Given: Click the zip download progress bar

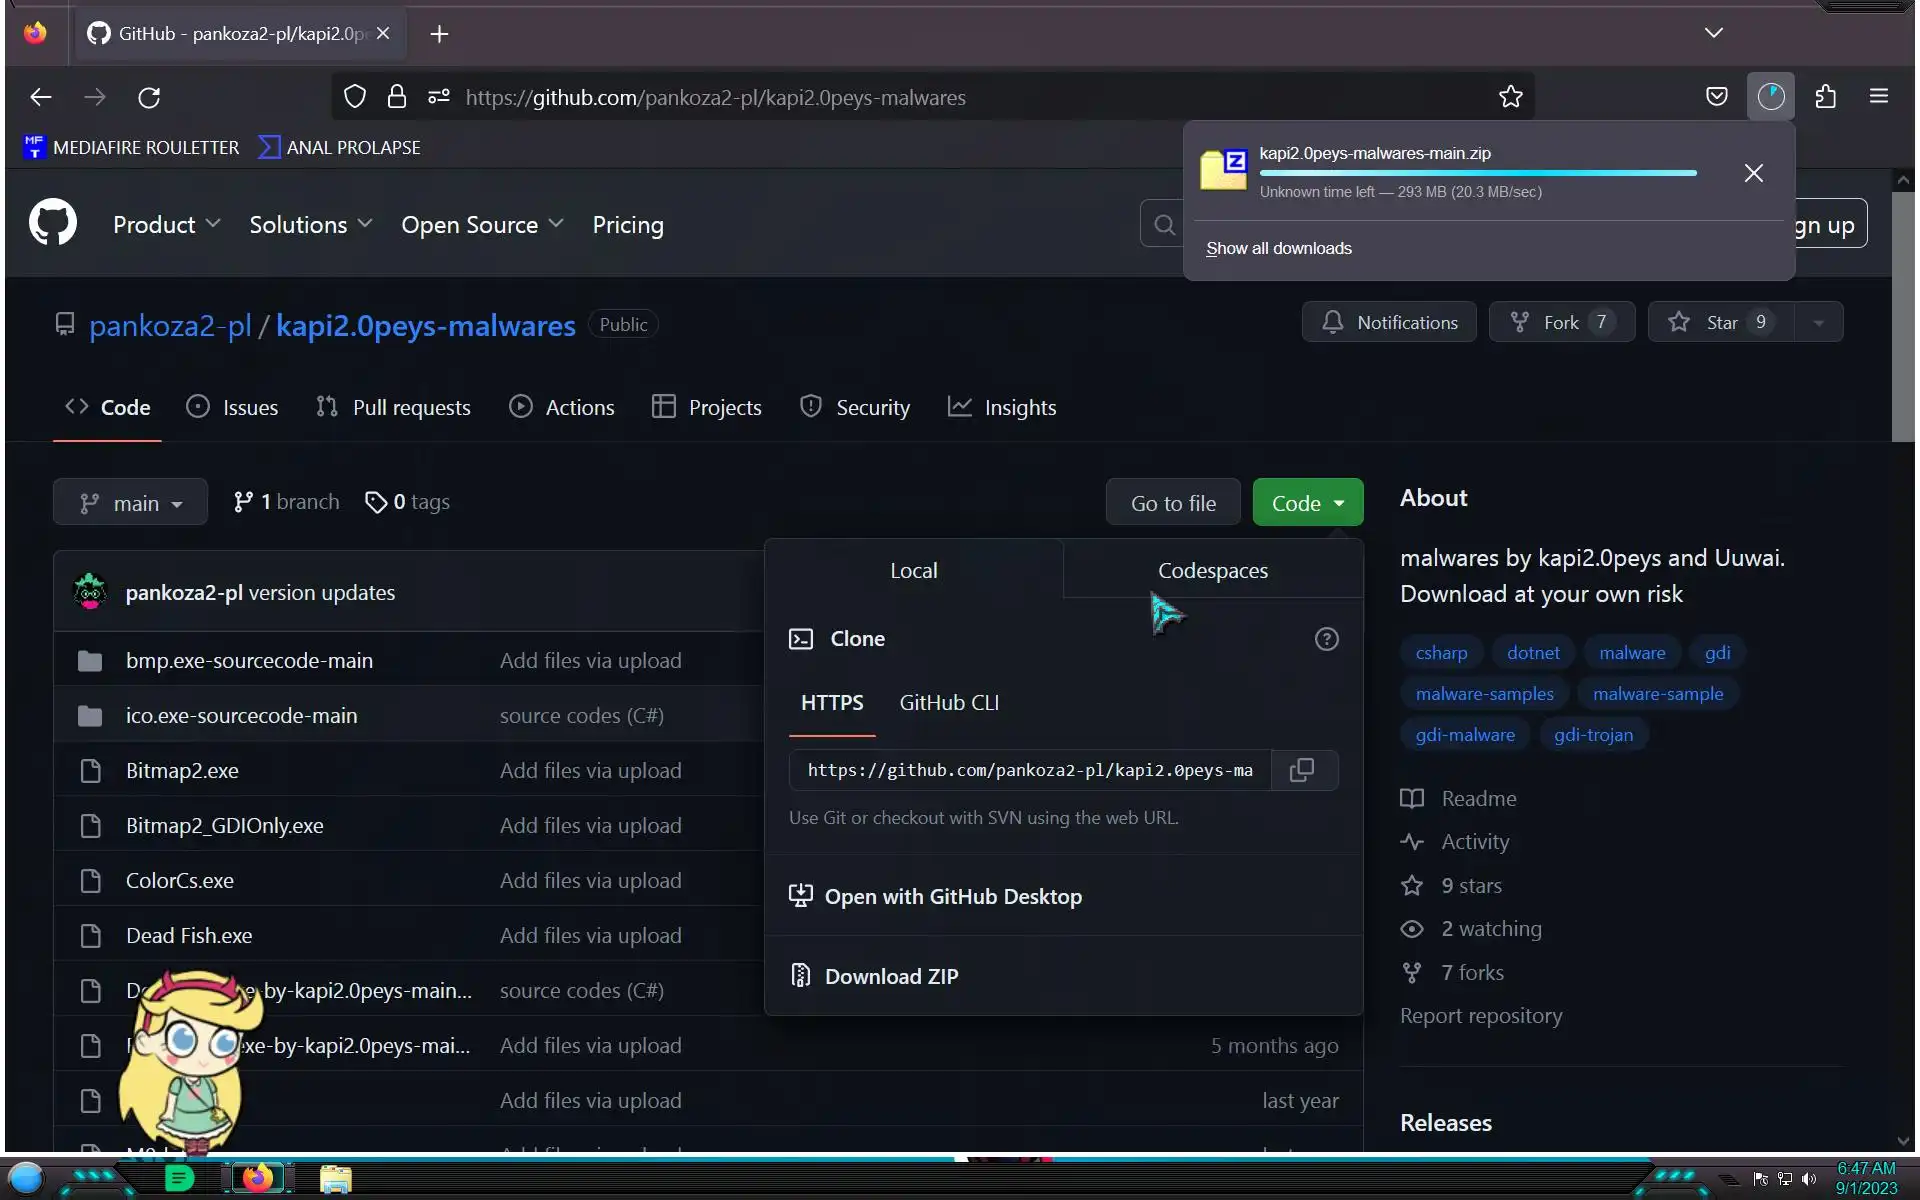Looking at the screenshot, I should point(1477,173).
